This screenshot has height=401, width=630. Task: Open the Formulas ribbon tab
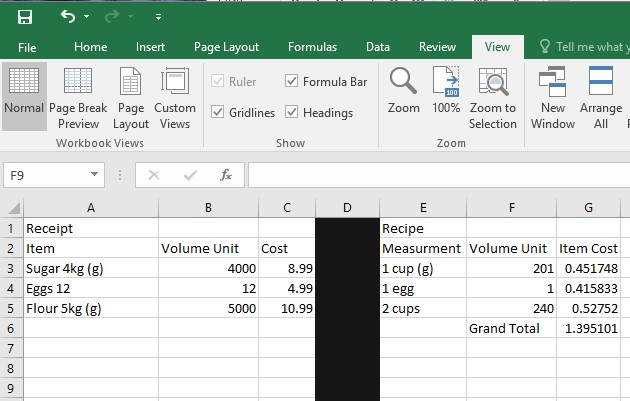click(x=312, y=47)
